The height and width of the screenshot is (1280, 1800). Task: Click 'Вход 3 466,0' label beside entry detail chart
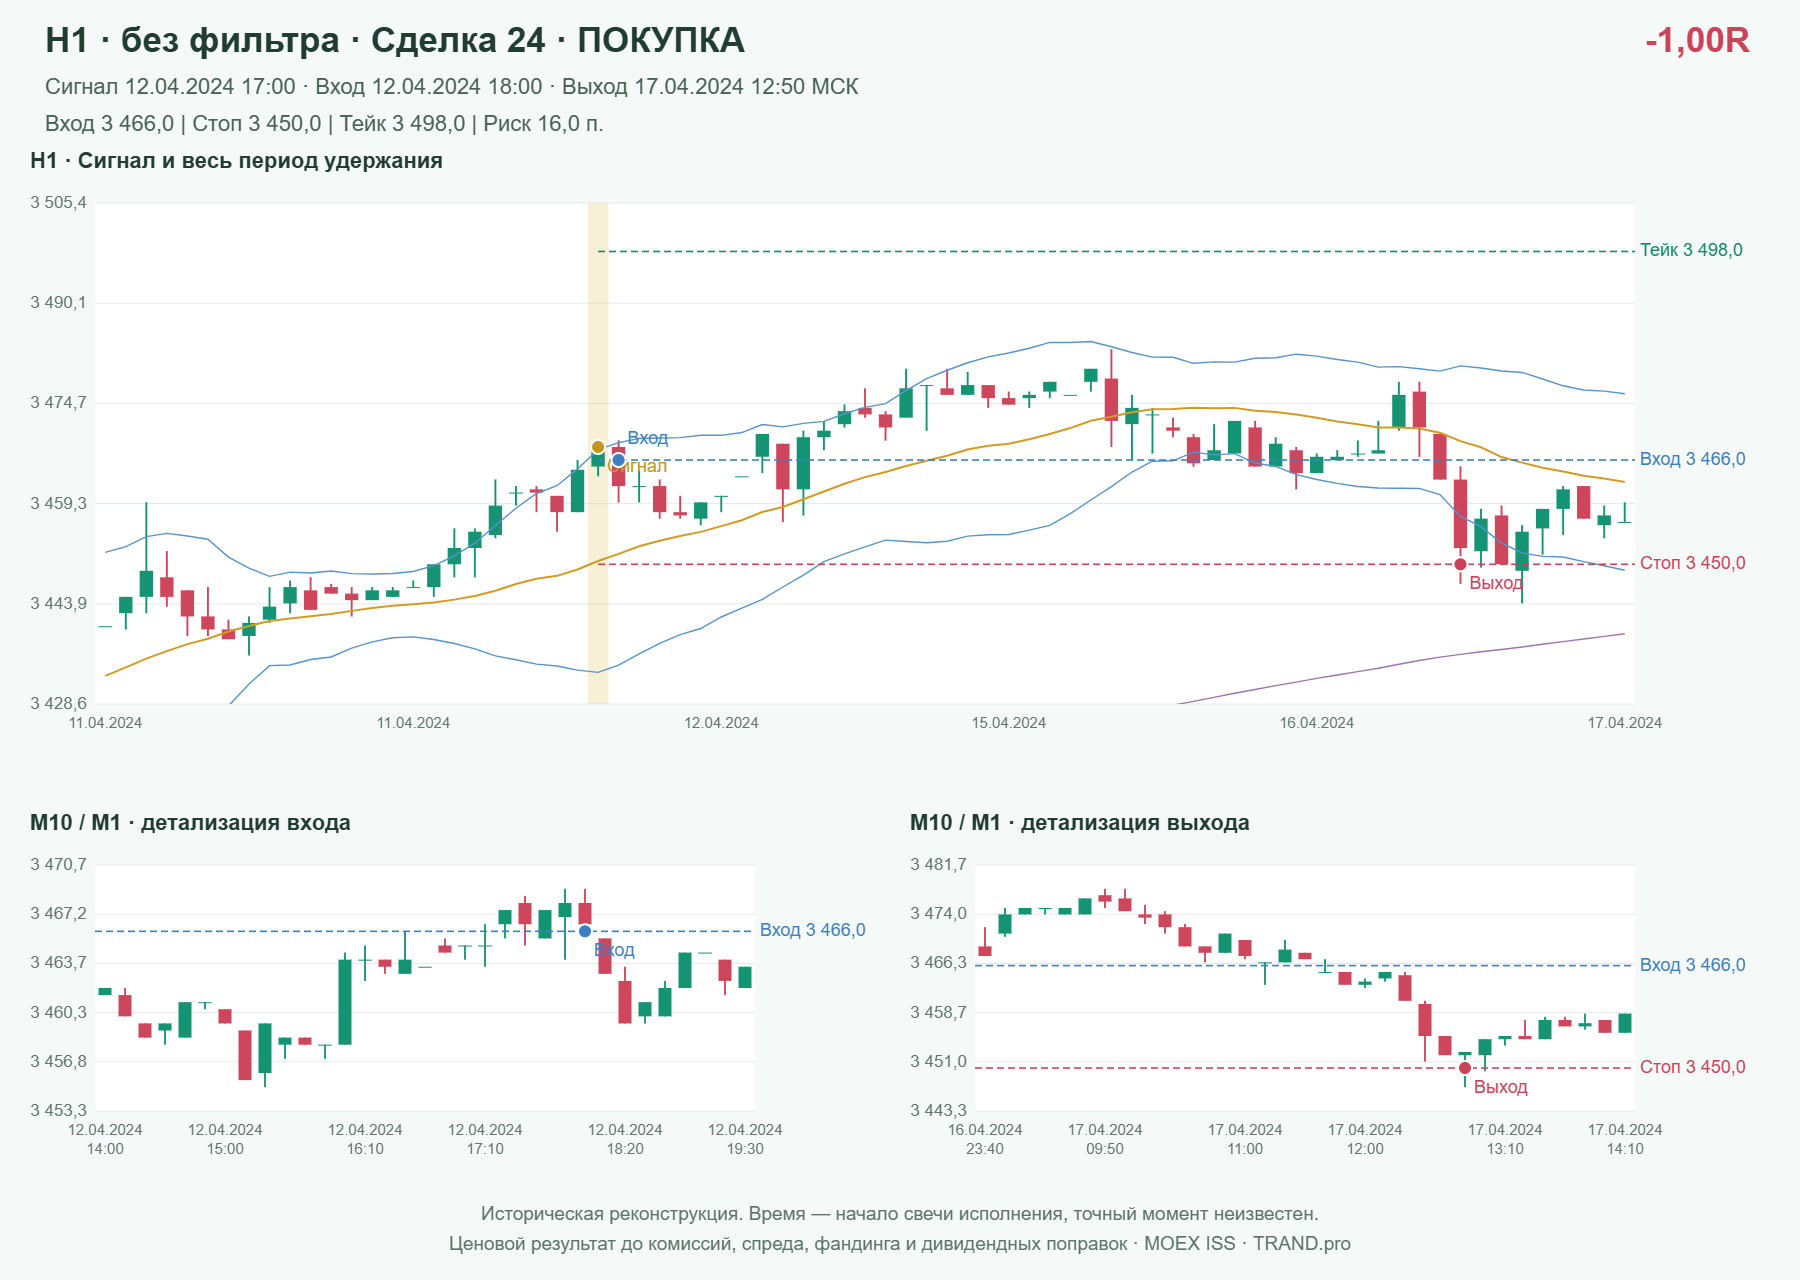pyautogui.click(x=812, y=930)
